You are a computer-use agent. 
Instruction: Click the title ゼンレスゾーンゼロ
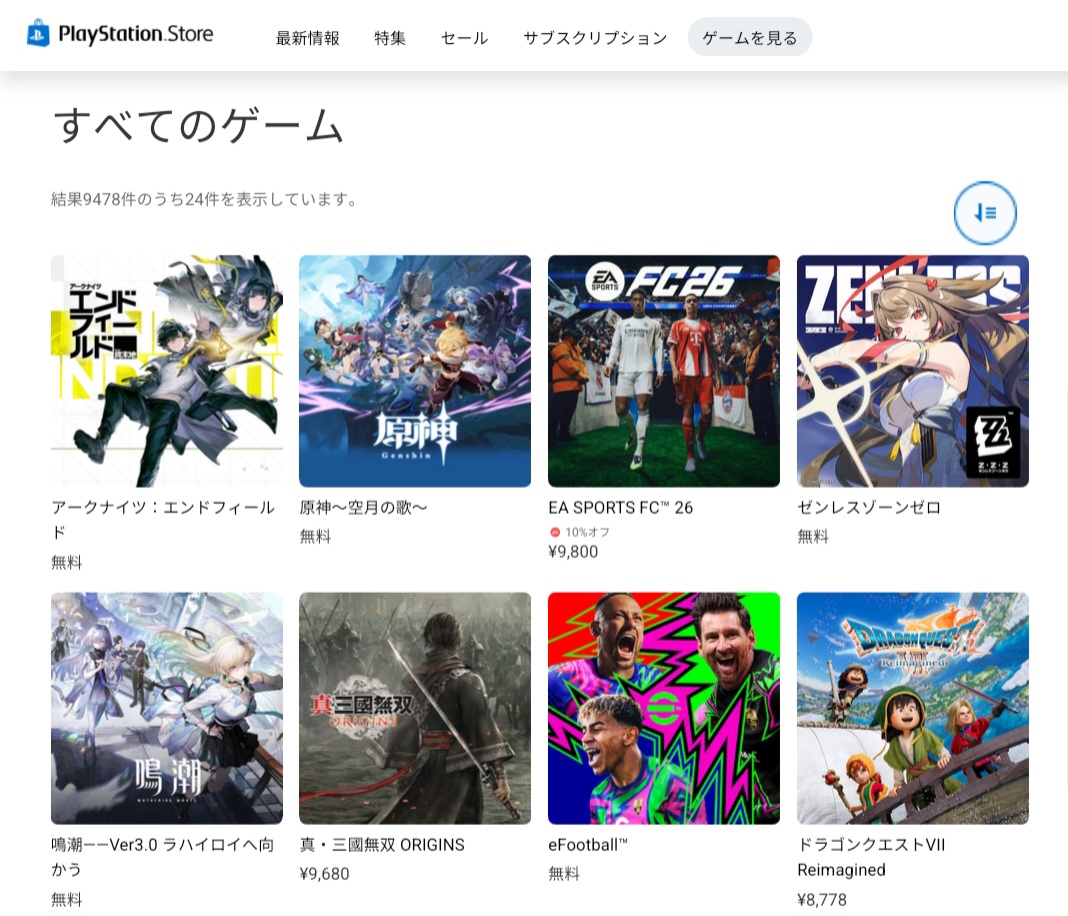coord(869,507)
